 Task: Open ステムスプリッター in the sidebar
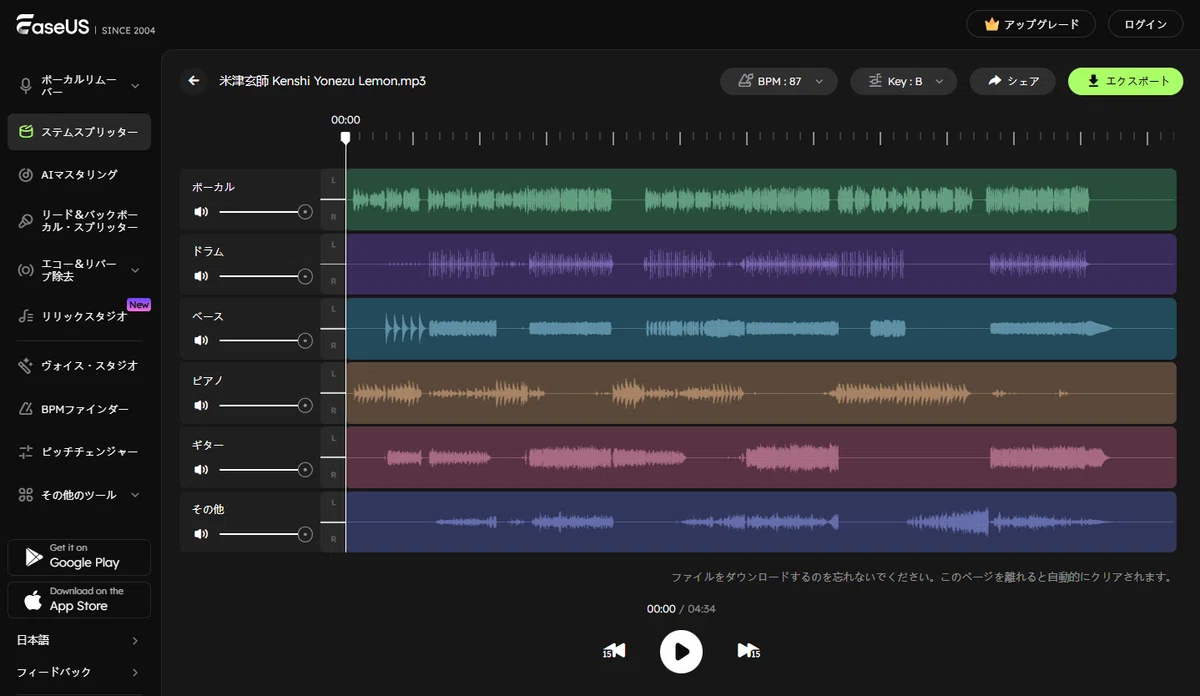(79, 132)
